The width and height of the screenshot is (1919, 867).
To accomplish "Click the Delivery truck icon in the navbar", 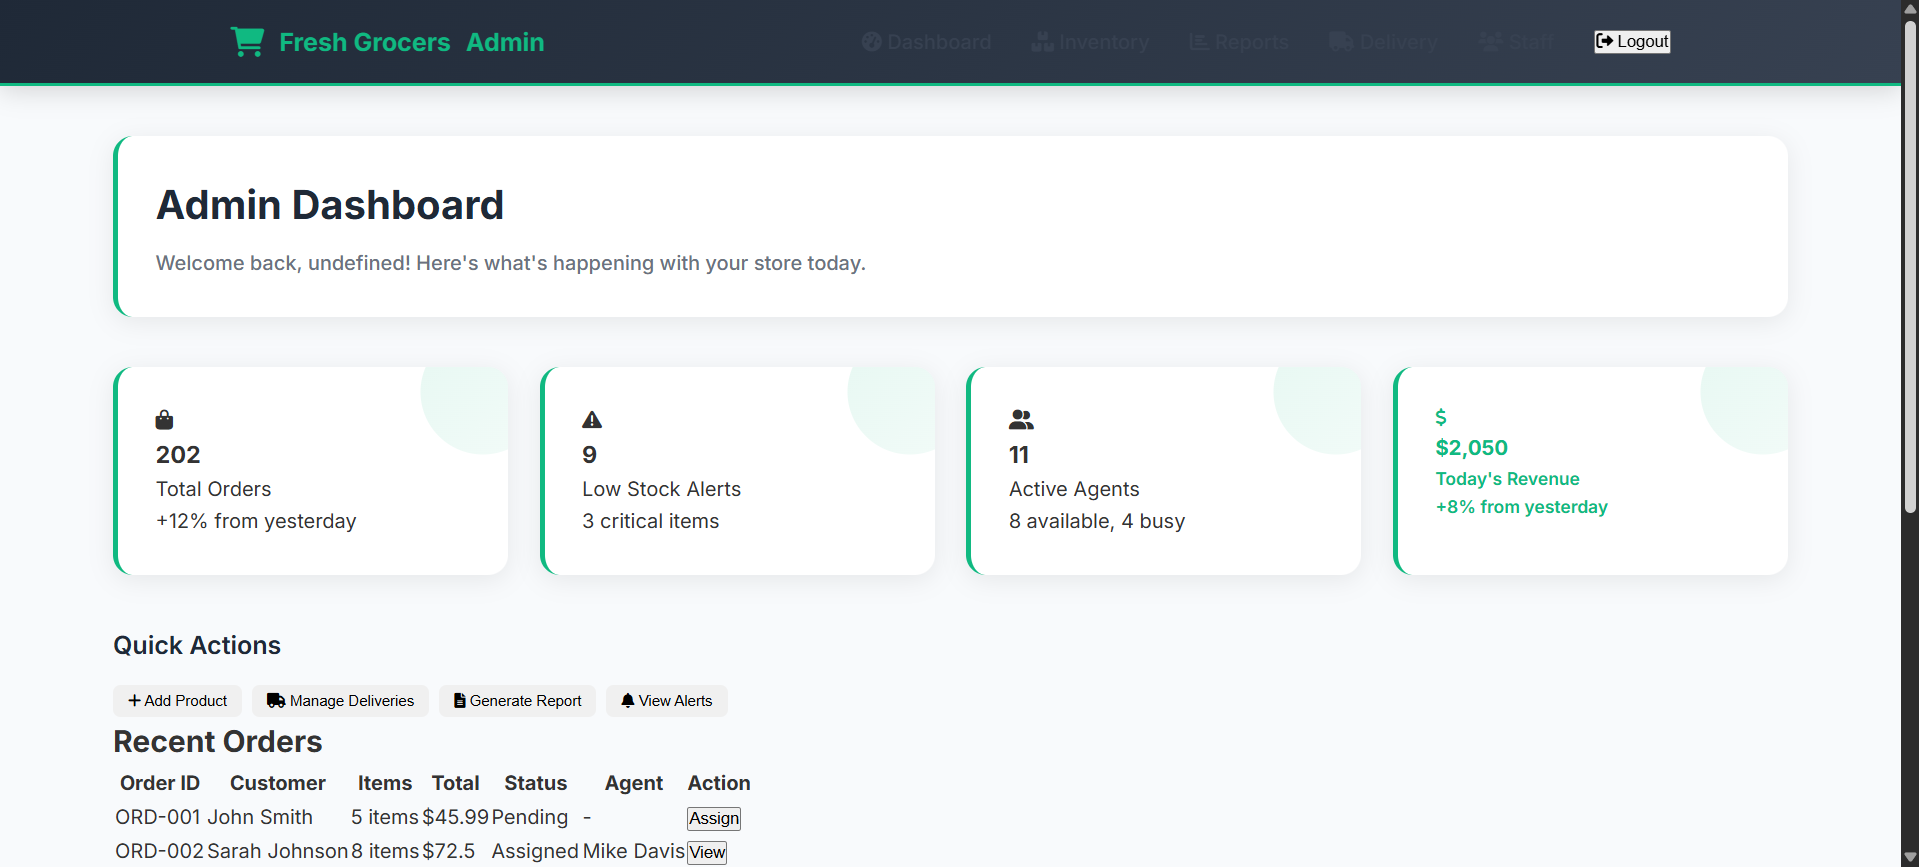I will (x=1341, y=42).
